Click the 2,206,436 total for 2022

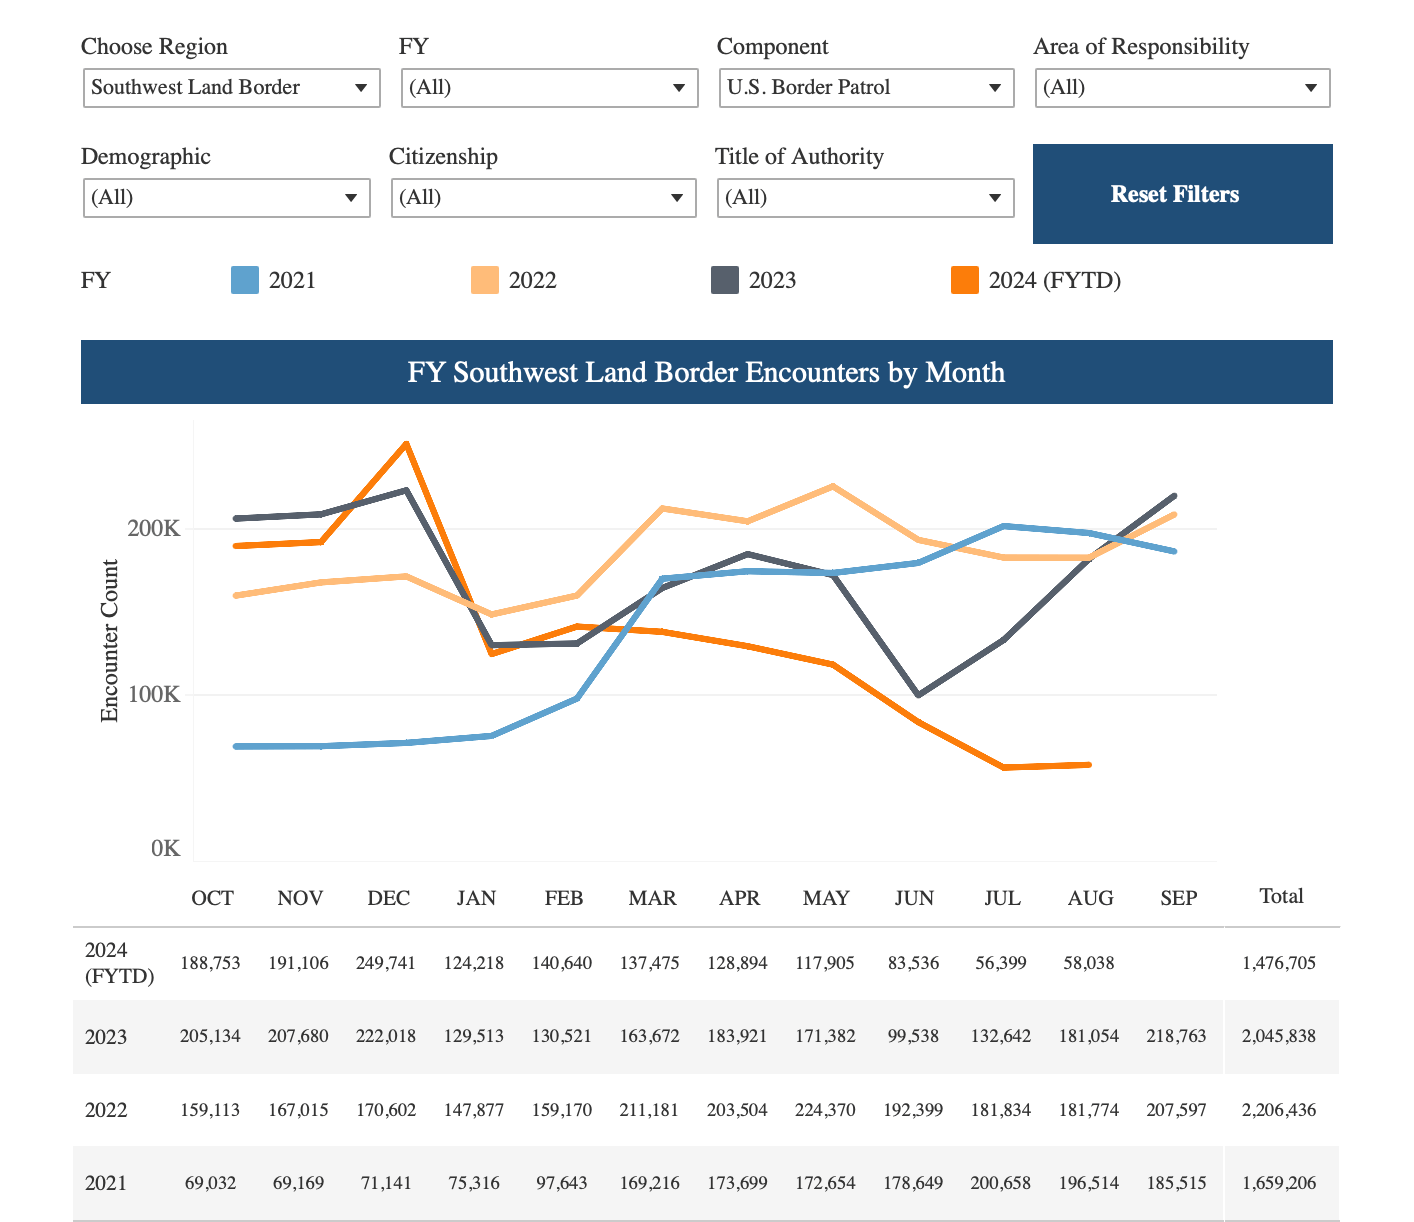point(1279,1110)
